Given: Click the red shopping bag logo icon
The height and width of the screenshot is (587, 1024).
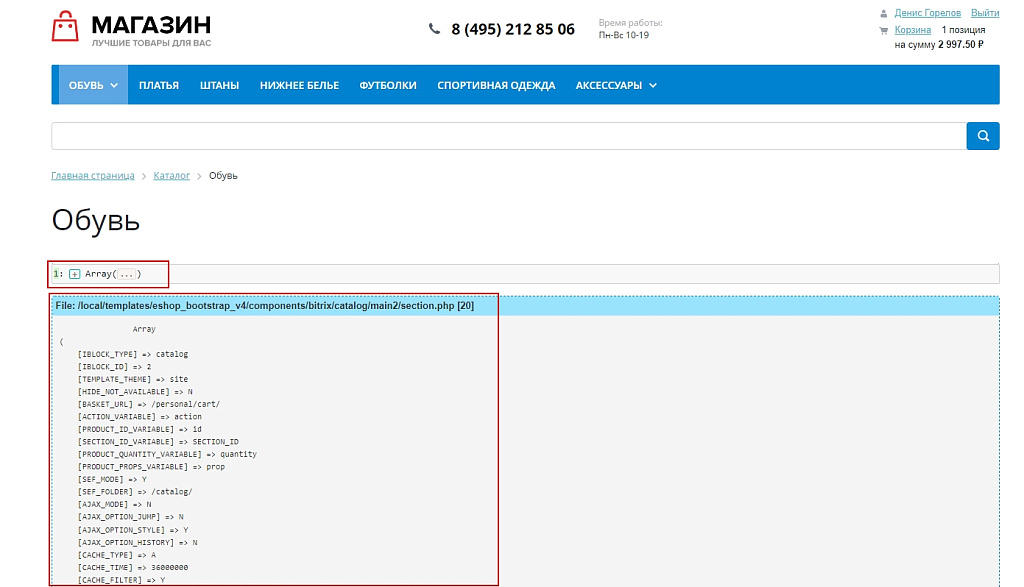Looking at the screenshot, I should [x=65, y=27].
